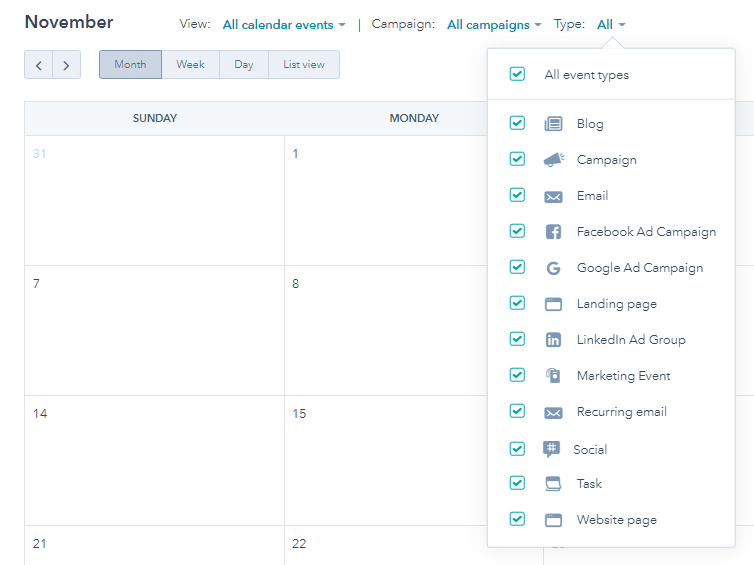
Task: Toggle the Task checkbox off
Action: (x=517, y=483)
